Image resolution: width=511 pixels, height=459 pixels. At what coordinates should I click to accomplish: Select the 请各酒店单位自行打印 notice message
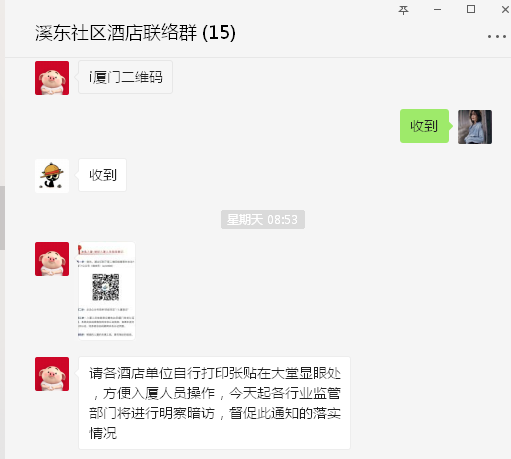pos(214,403)
